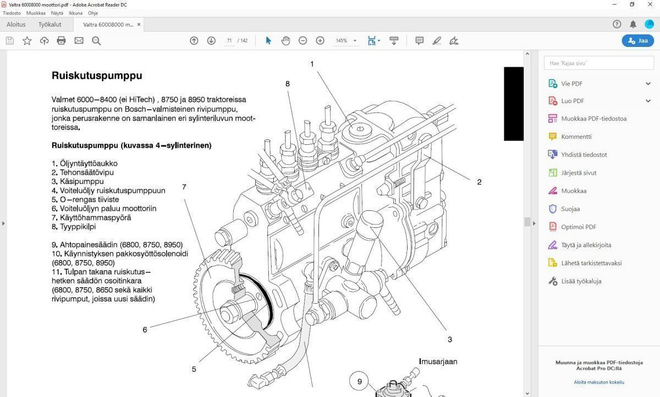Screen dimensions: 660x397
Task: Activate the hand pan tool
Action: tap(286, 41)
